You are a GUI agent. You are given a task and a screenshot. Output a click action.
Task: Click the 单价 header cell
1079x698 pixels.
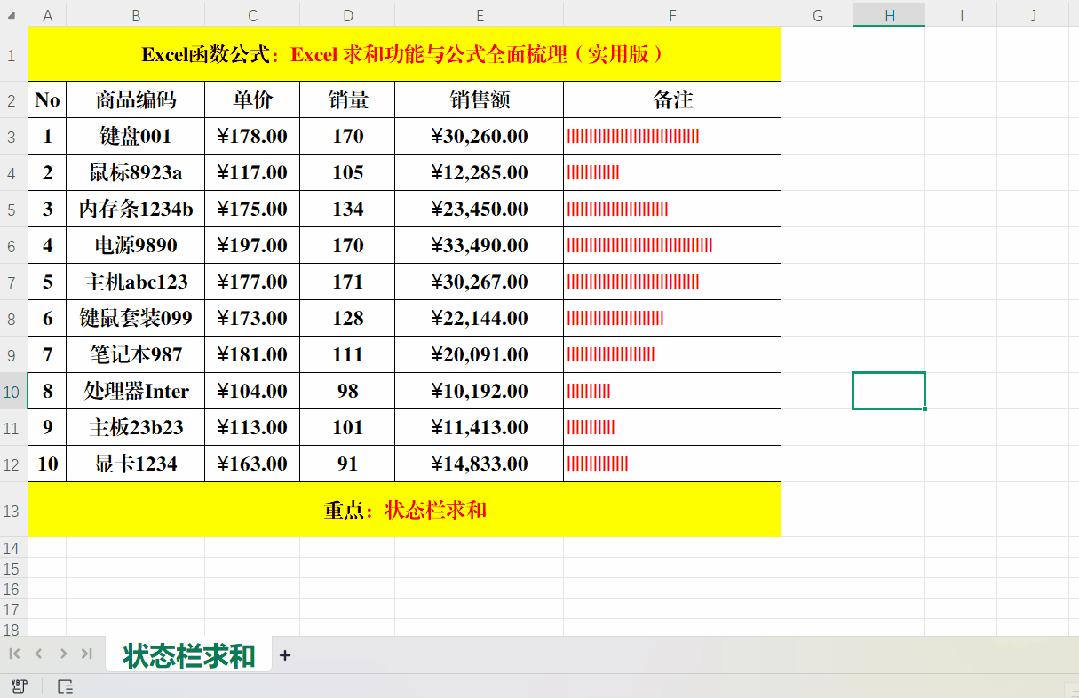253,100
